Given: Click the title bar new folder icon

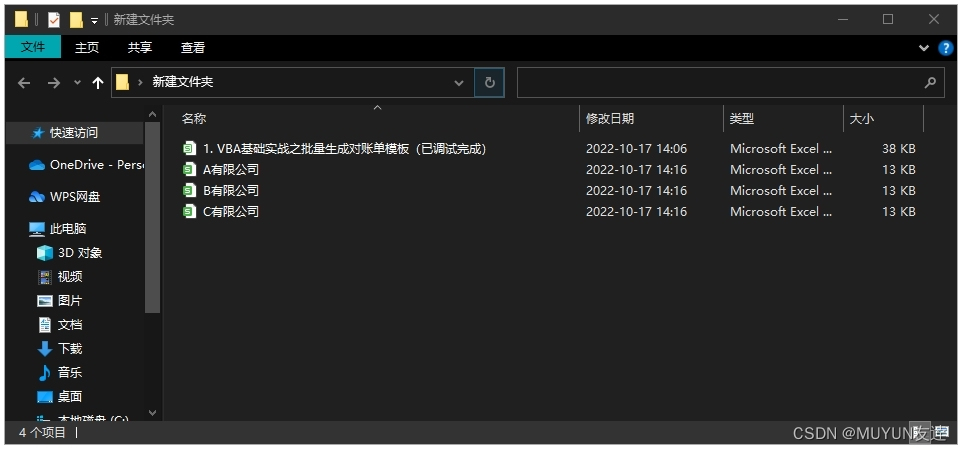Looking at the screenshot, I should pyautogui.click(x=76, y=20).
